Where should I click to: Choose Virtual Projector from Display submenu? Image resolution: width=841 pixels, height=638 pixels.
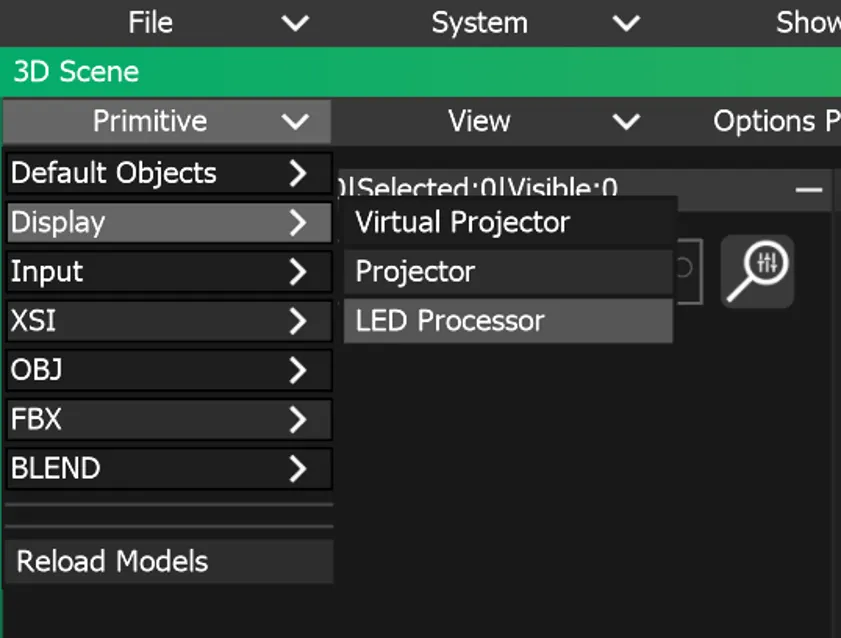pyautogui.click(x=508, y=222)
